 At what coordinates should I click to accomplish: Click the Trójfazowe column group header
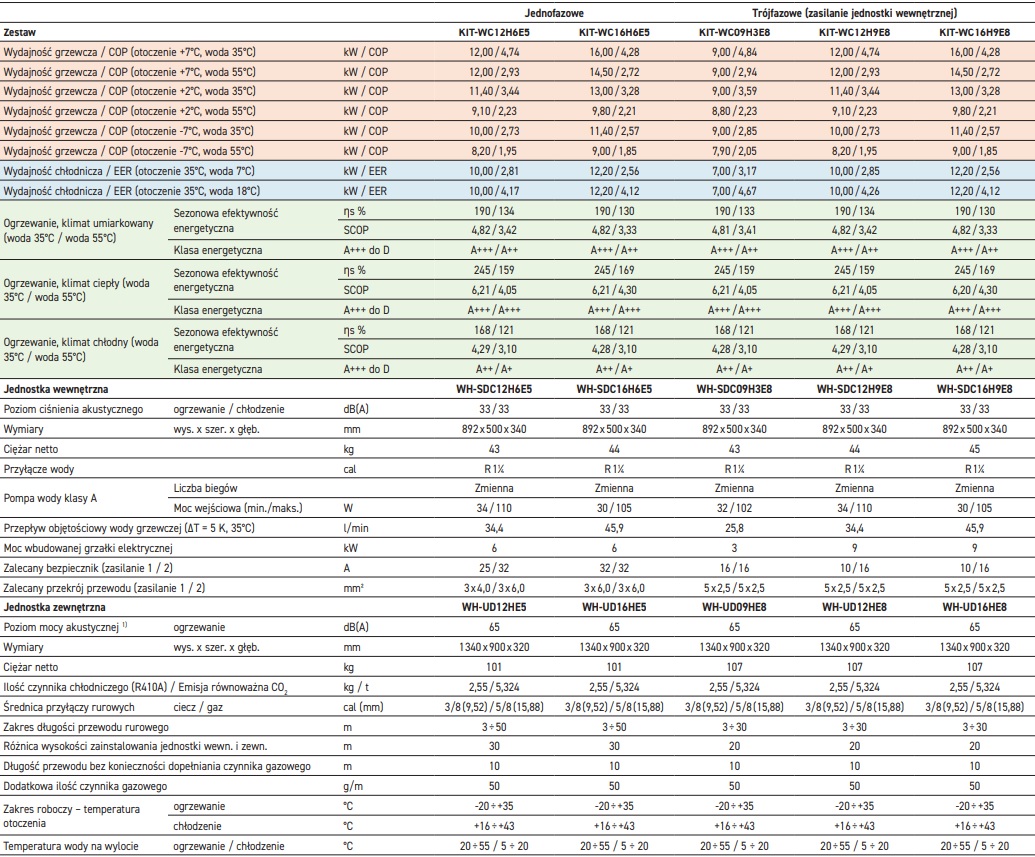(x=854, y=12)
